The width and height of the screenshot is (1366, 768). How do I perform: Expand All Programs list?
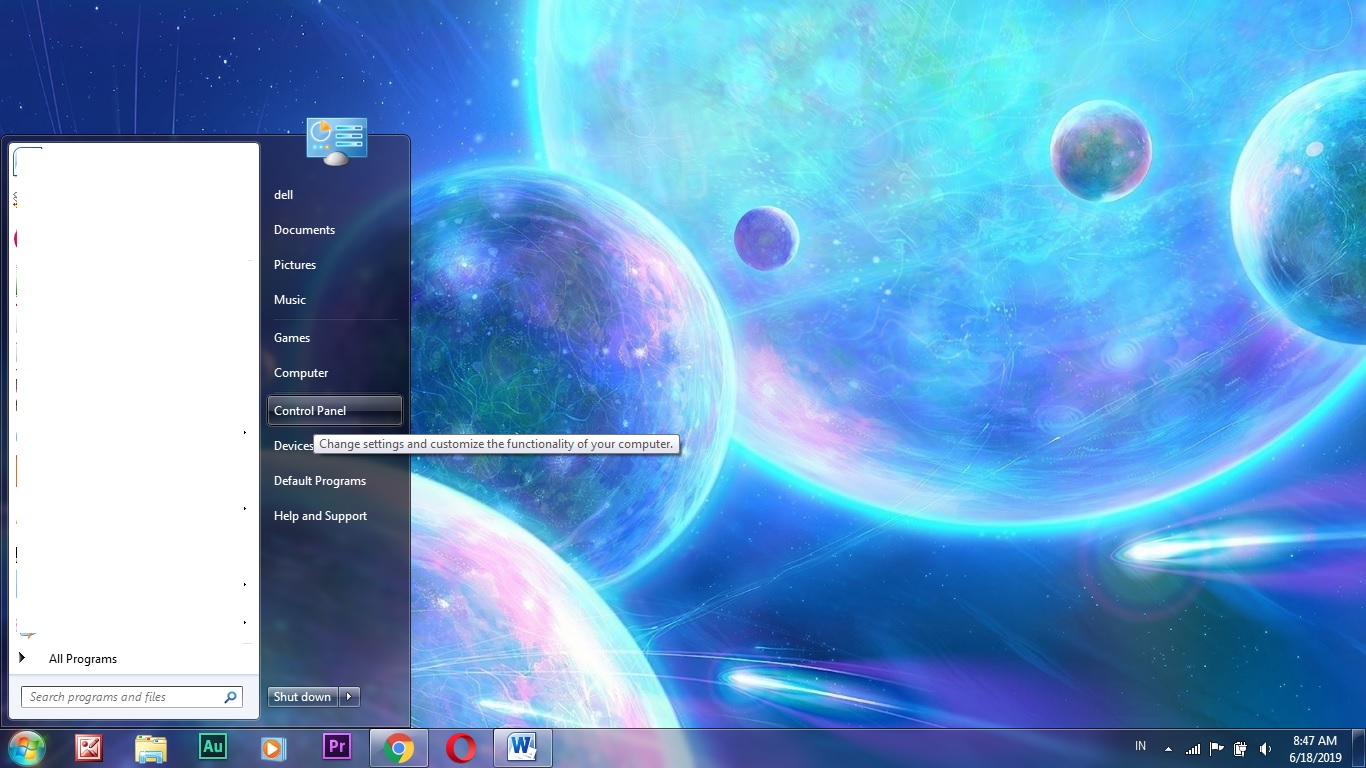click(x=82, y=659)
